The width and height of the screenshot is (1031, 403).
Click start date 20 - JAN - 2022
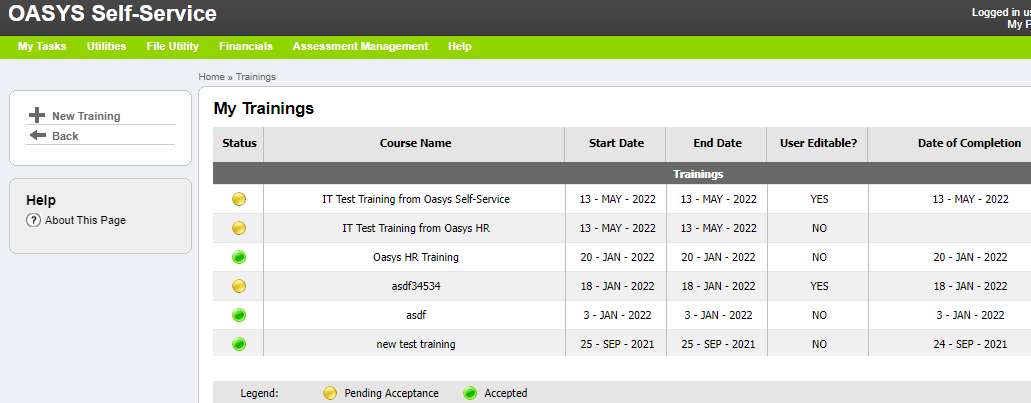click(617, 257)
